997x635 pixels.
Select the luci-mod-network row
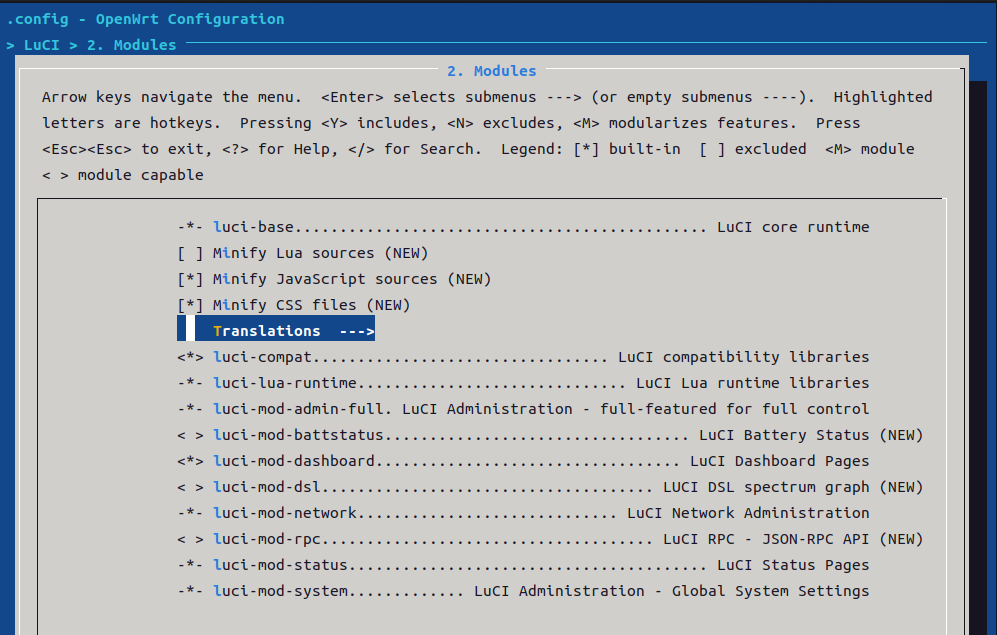point(523,514)
